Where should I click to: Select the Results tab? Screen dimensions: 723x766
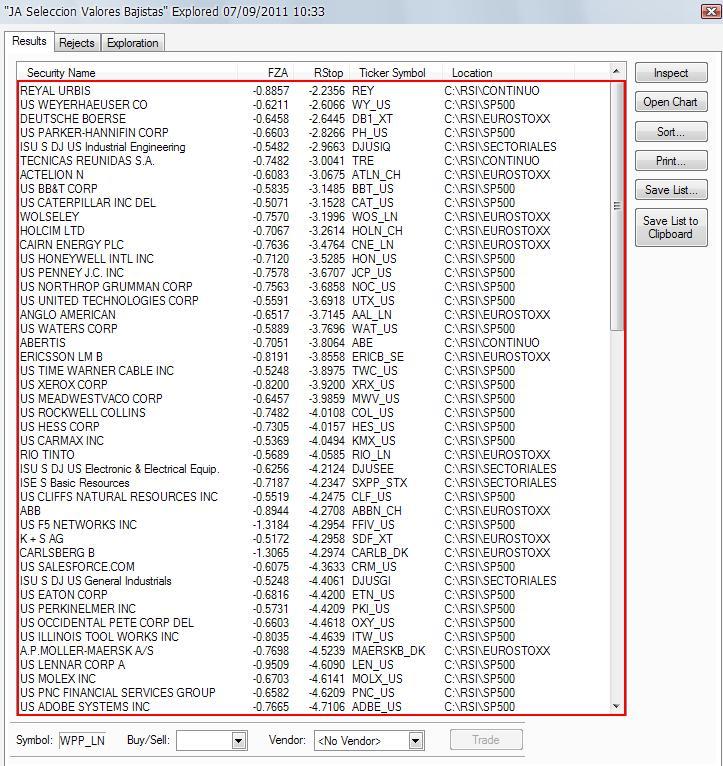[x=29, y=41]
